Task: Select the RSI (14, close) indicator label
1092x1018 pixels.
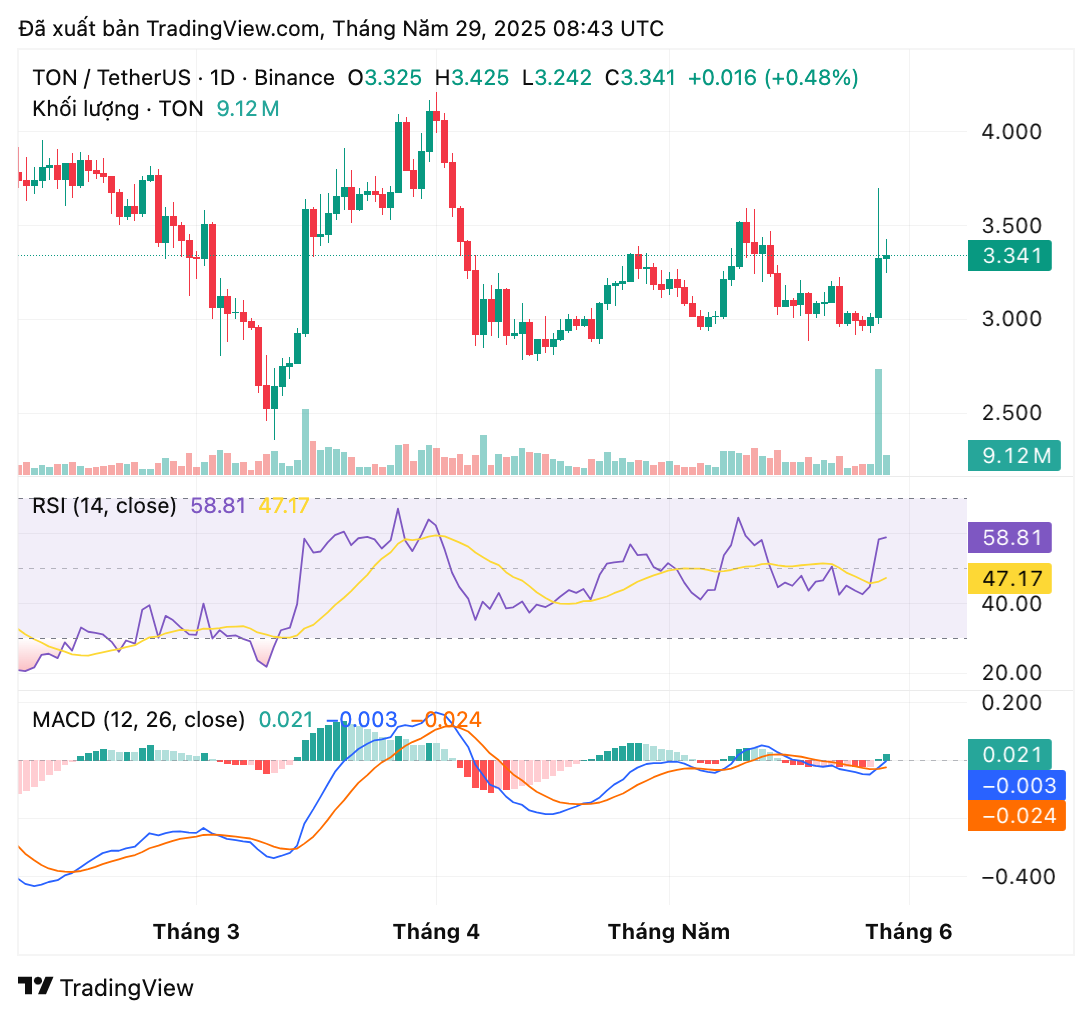Action: click(102, 506)
